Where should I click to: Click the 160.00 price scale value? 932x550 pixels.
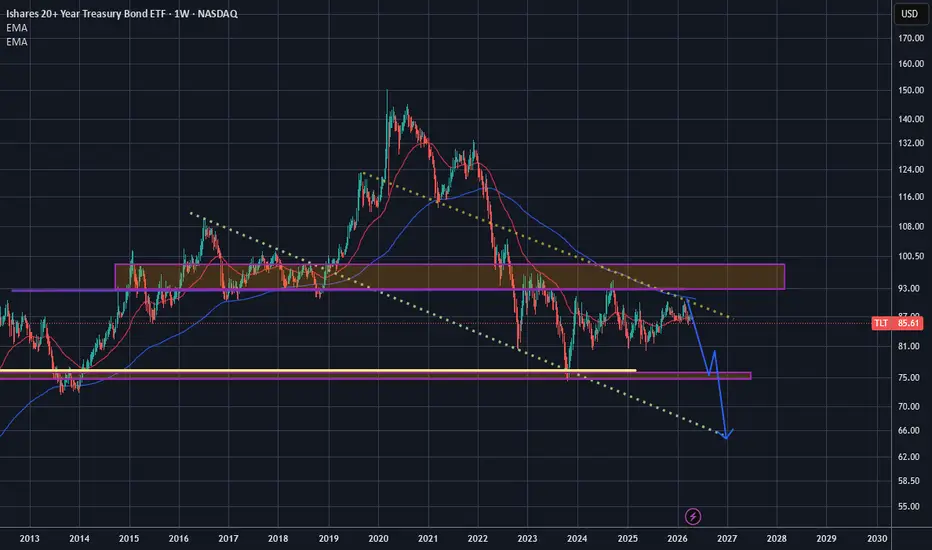click(x=911, y=64)
